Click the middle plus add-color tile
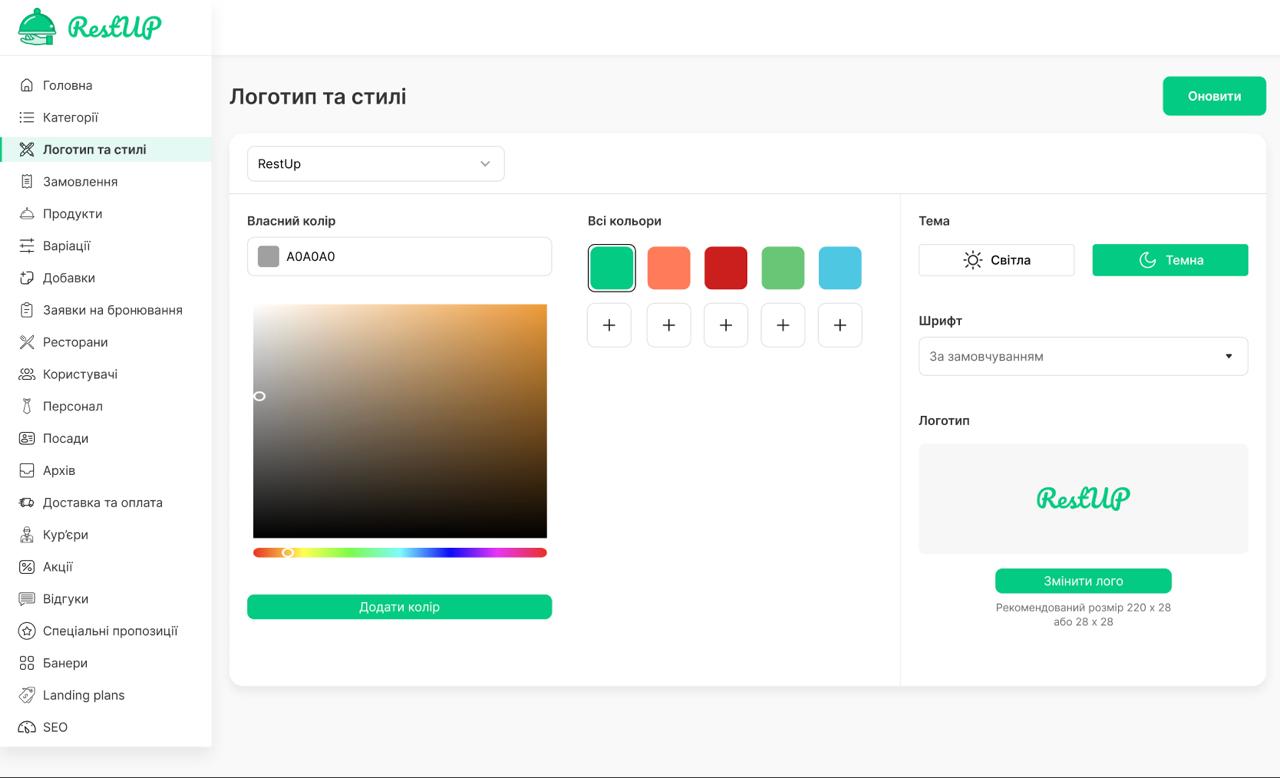The image size is (1280, 778). coord(726,325)
